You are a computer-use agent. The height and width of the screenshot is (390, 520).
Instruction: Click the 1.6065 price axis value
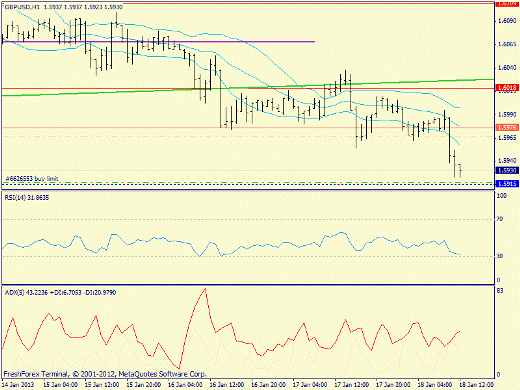[507, 44]
